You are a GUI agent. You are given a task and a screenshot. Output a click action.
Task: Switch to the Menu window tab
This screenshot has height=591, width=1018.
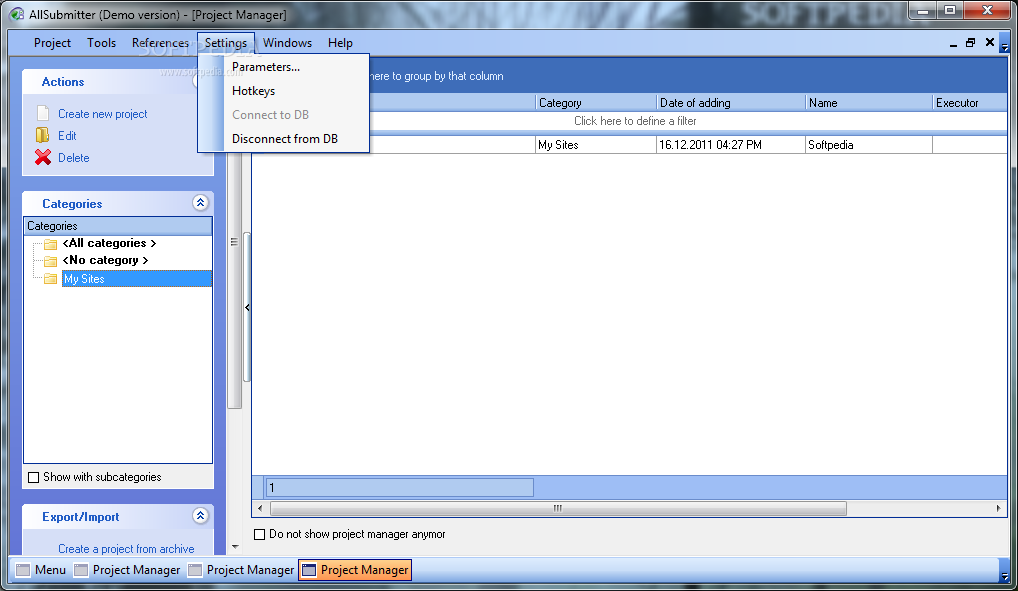coord(42,570)
